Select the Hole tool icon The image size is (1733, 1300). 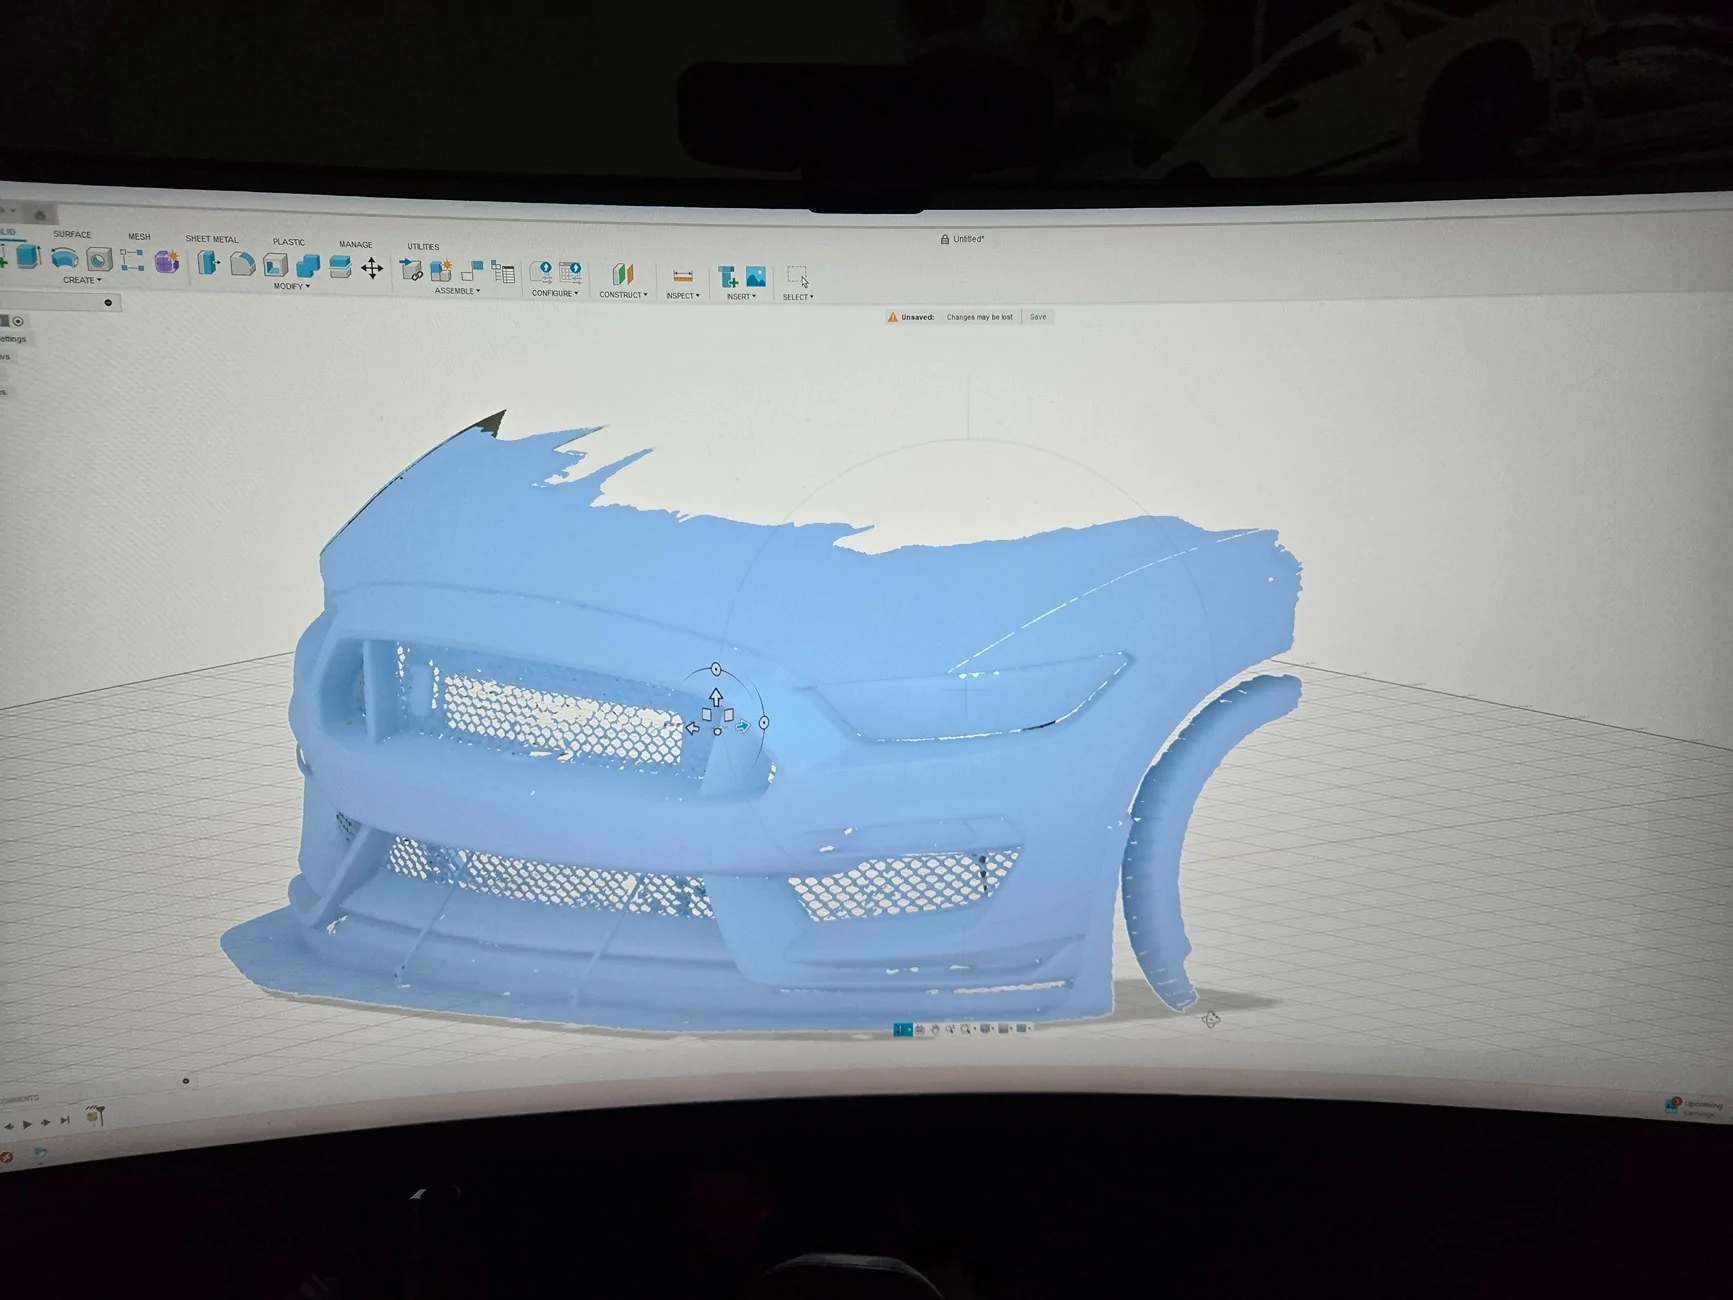(98, 260)
